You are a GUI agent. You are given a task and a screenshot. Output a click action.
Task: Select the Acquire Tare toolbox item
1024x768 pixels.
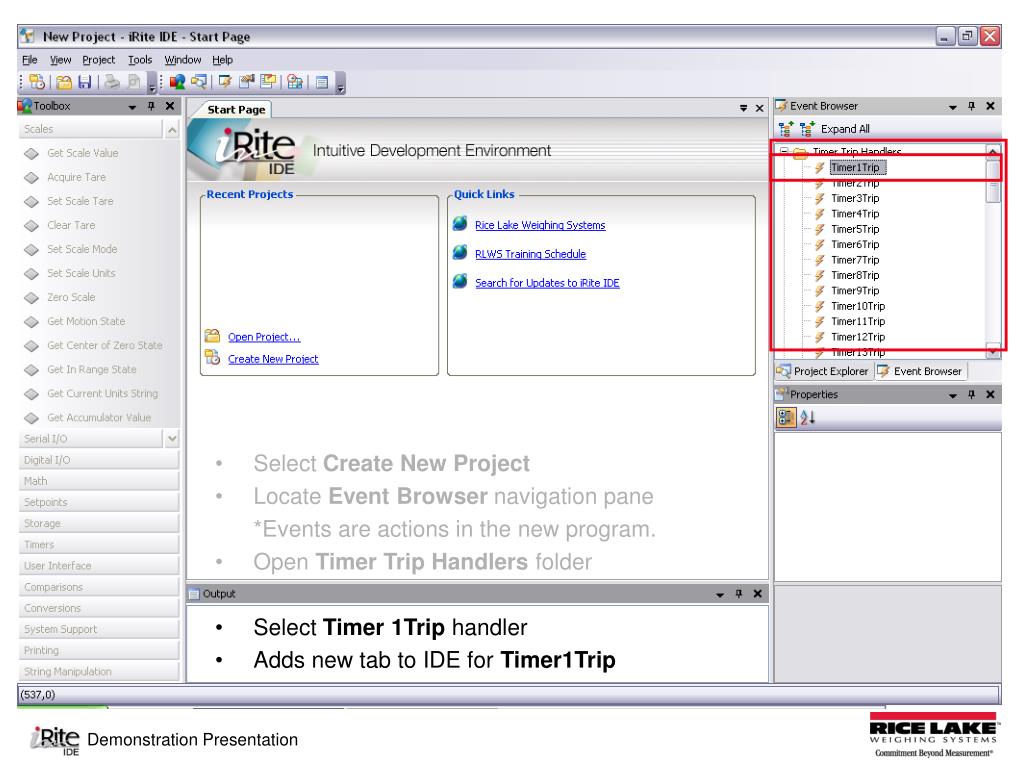[x=76, y=177]
